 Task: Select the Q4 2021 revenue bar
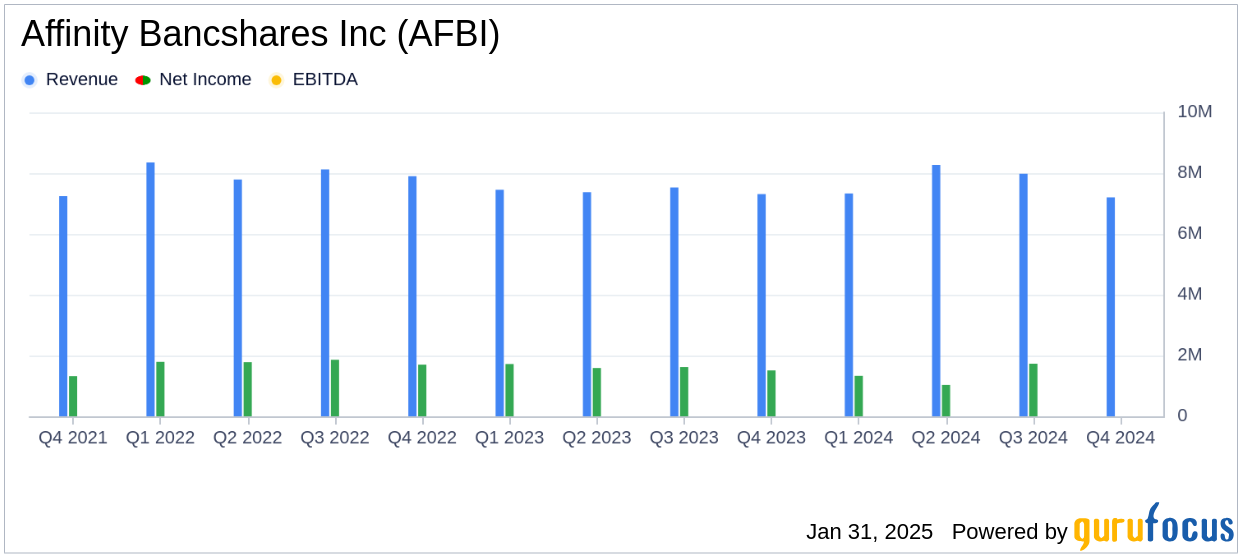[63, 306]
